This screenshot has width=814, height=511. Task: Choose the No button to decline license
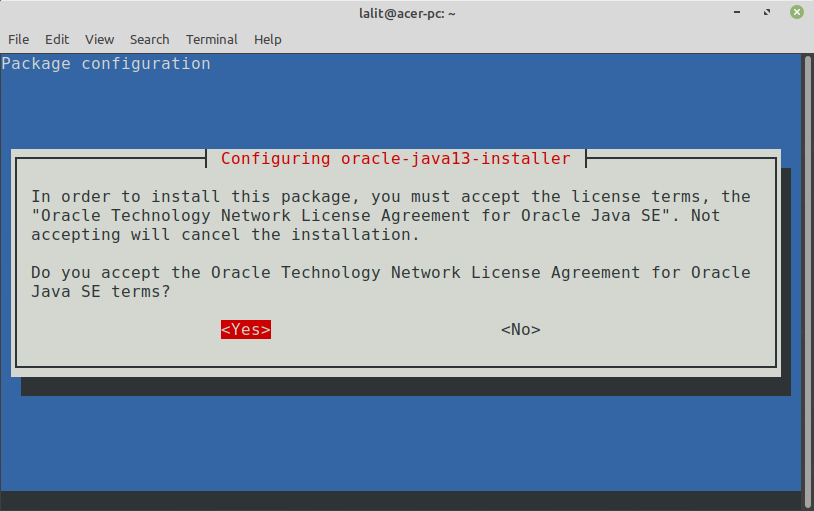(521, 330)
